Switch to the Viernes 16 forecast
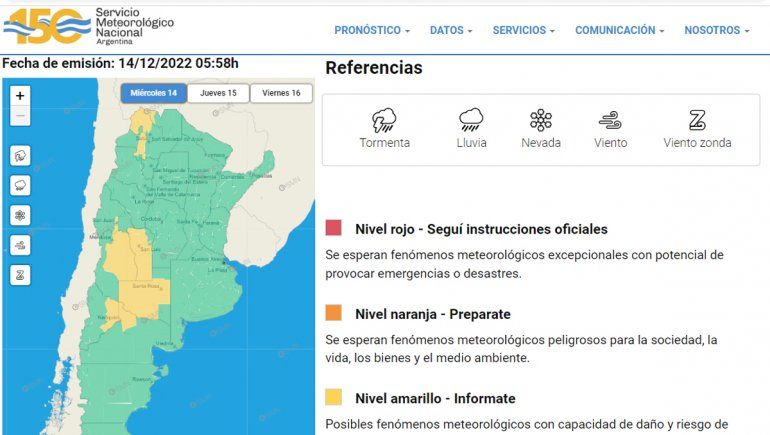 tap(281, 93)
